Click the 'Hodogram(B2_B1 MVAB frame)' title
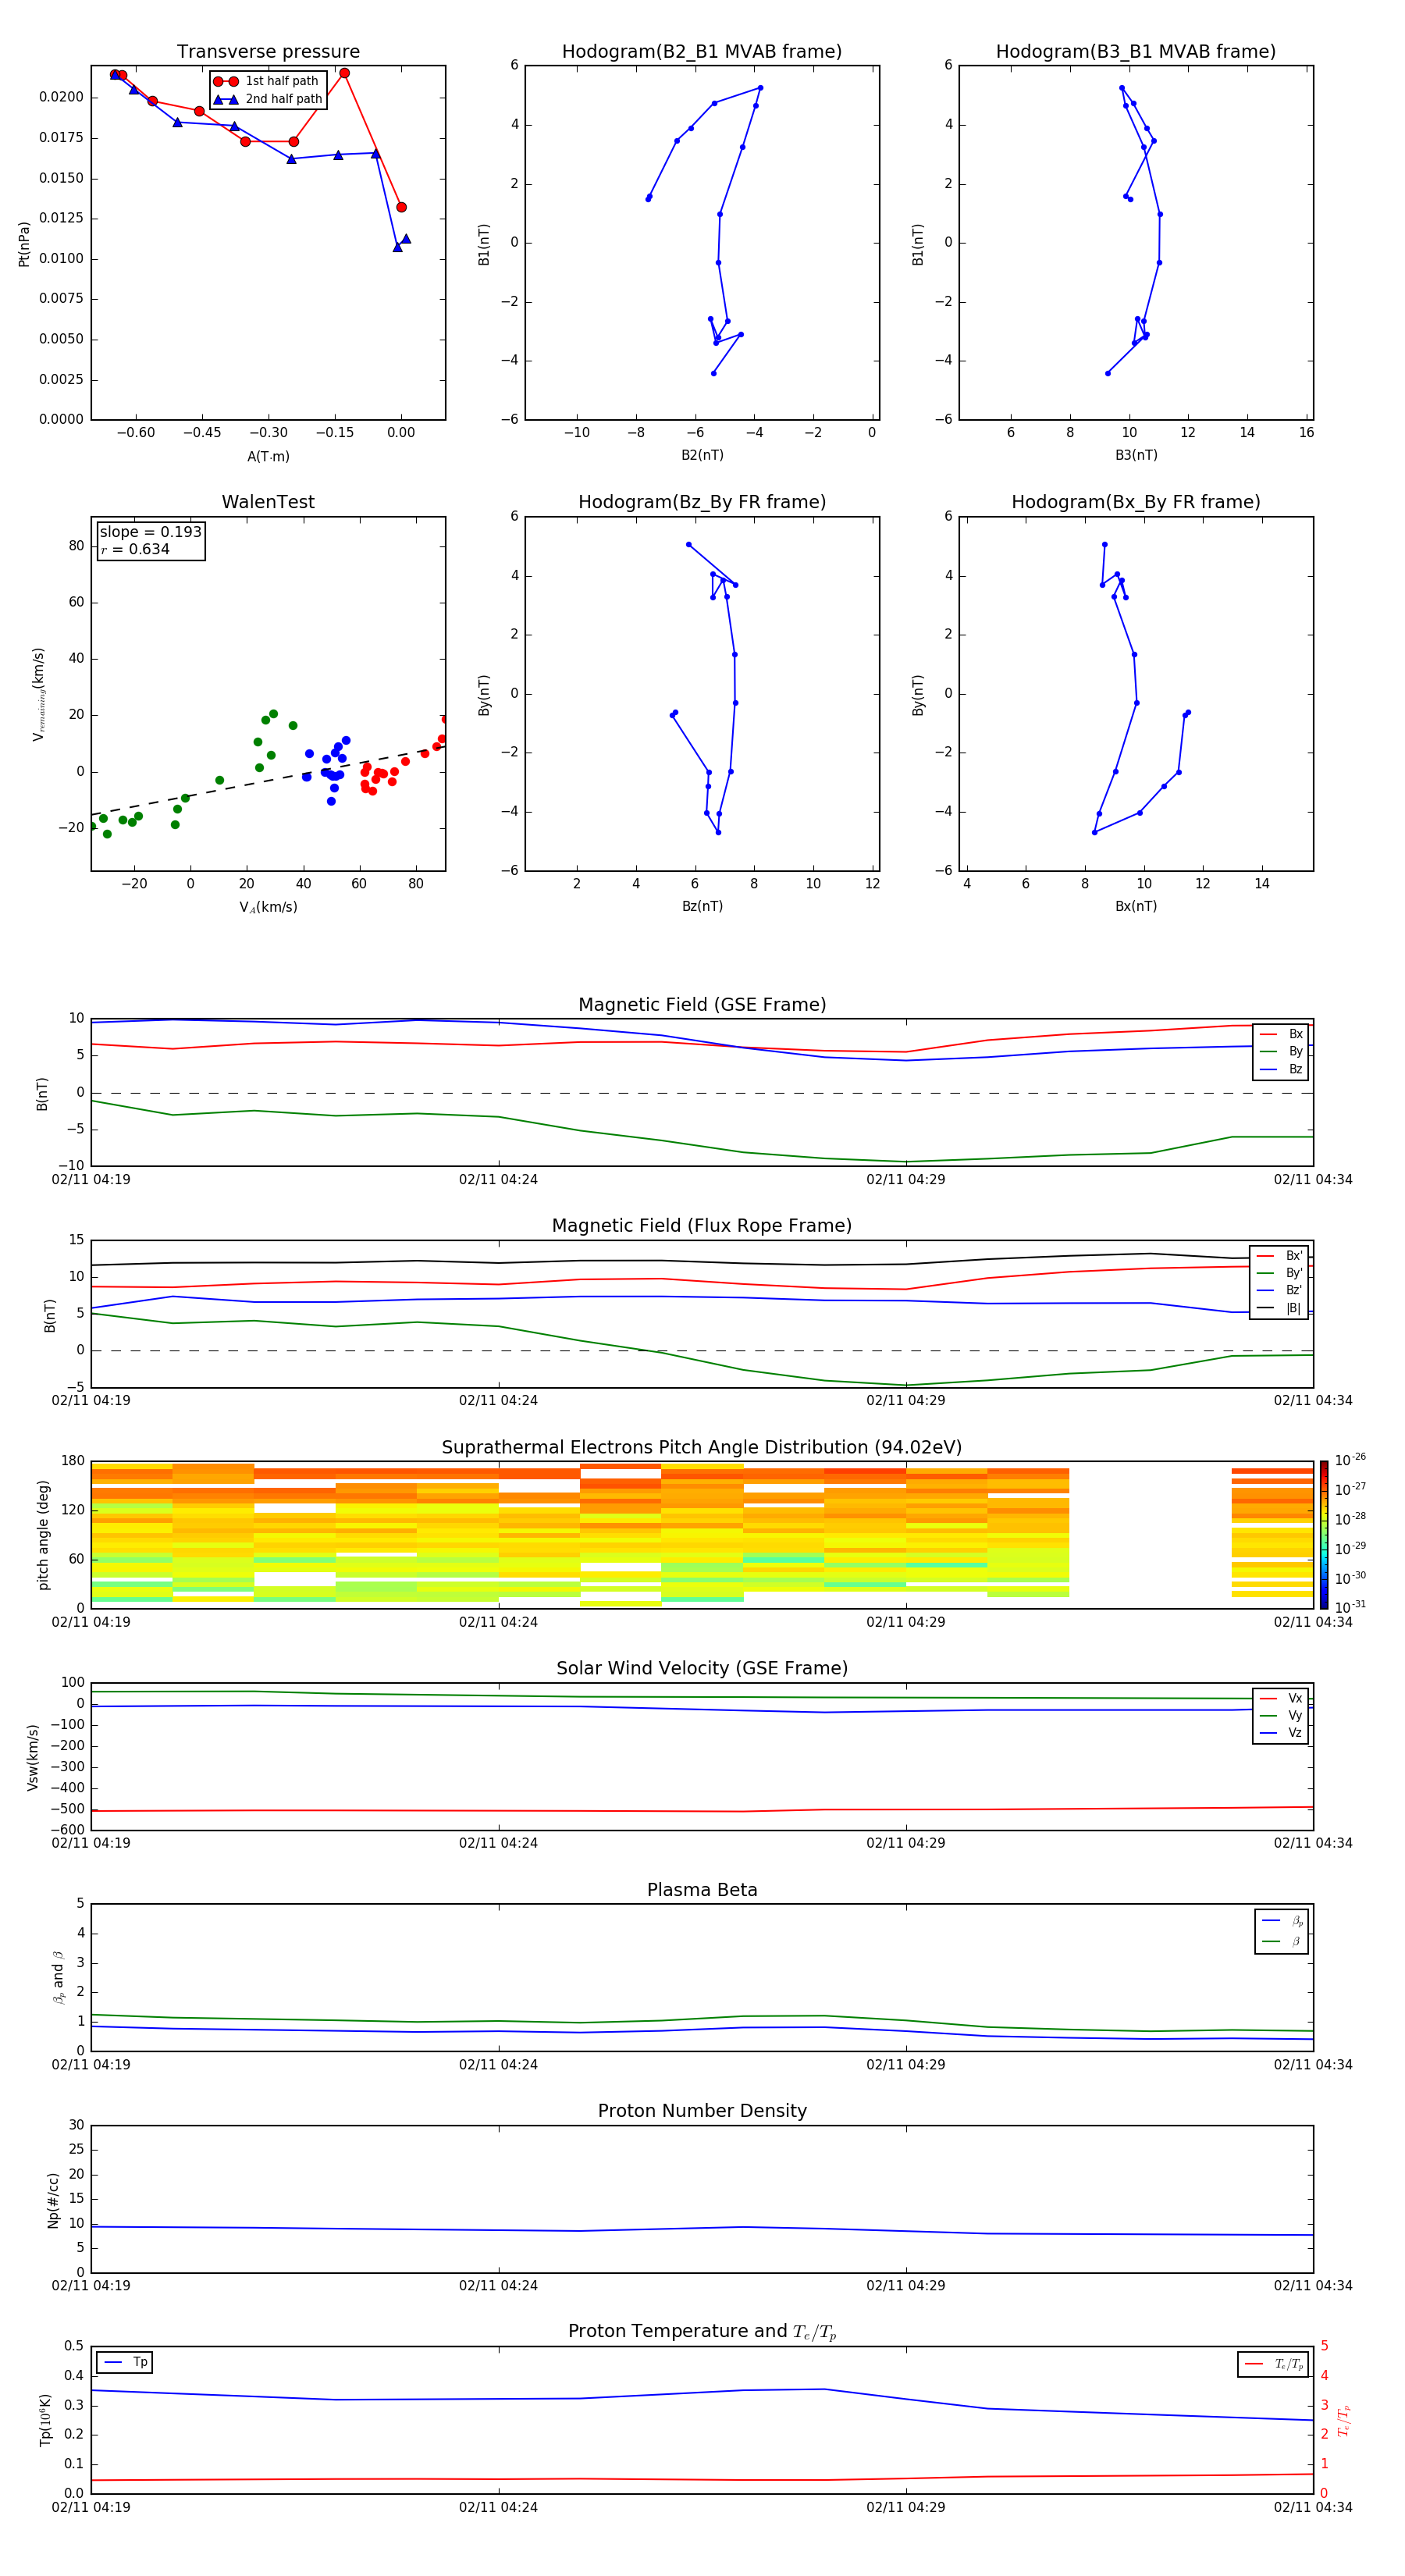The image size is (1405, 2576). tap(702, 52)
